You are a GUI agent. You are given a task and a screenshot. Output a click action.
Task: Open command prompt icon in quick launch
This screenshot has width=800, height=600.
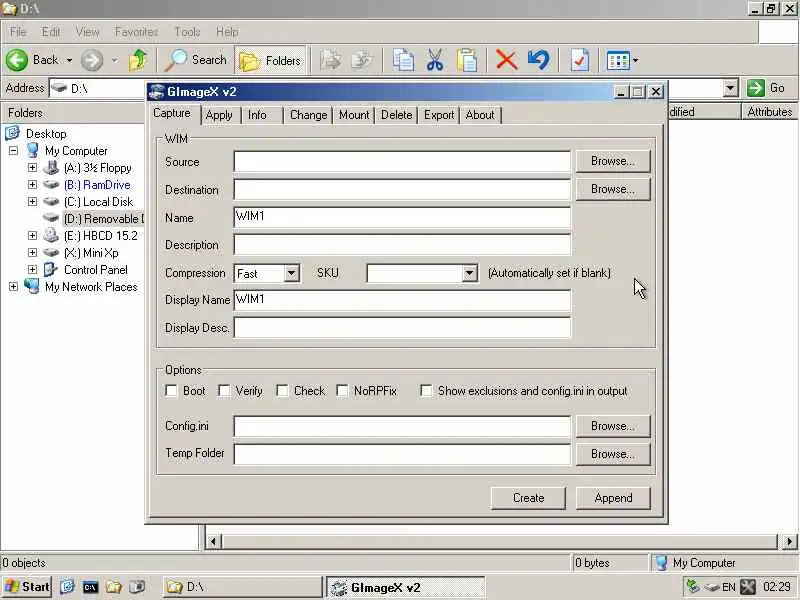(x=90, y=587)
